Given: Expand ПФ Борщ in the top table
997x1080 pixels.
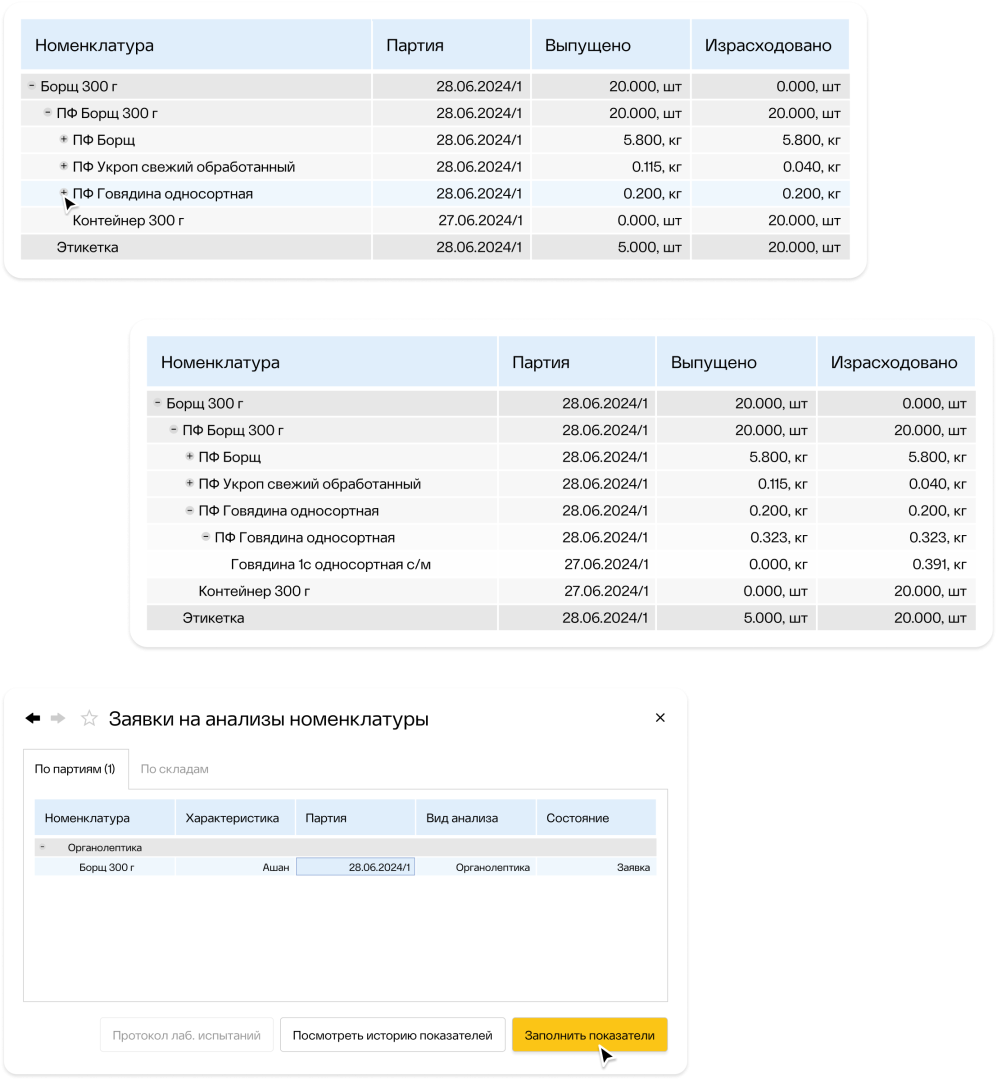Looking at the screenshot, I should coord(63,140).
